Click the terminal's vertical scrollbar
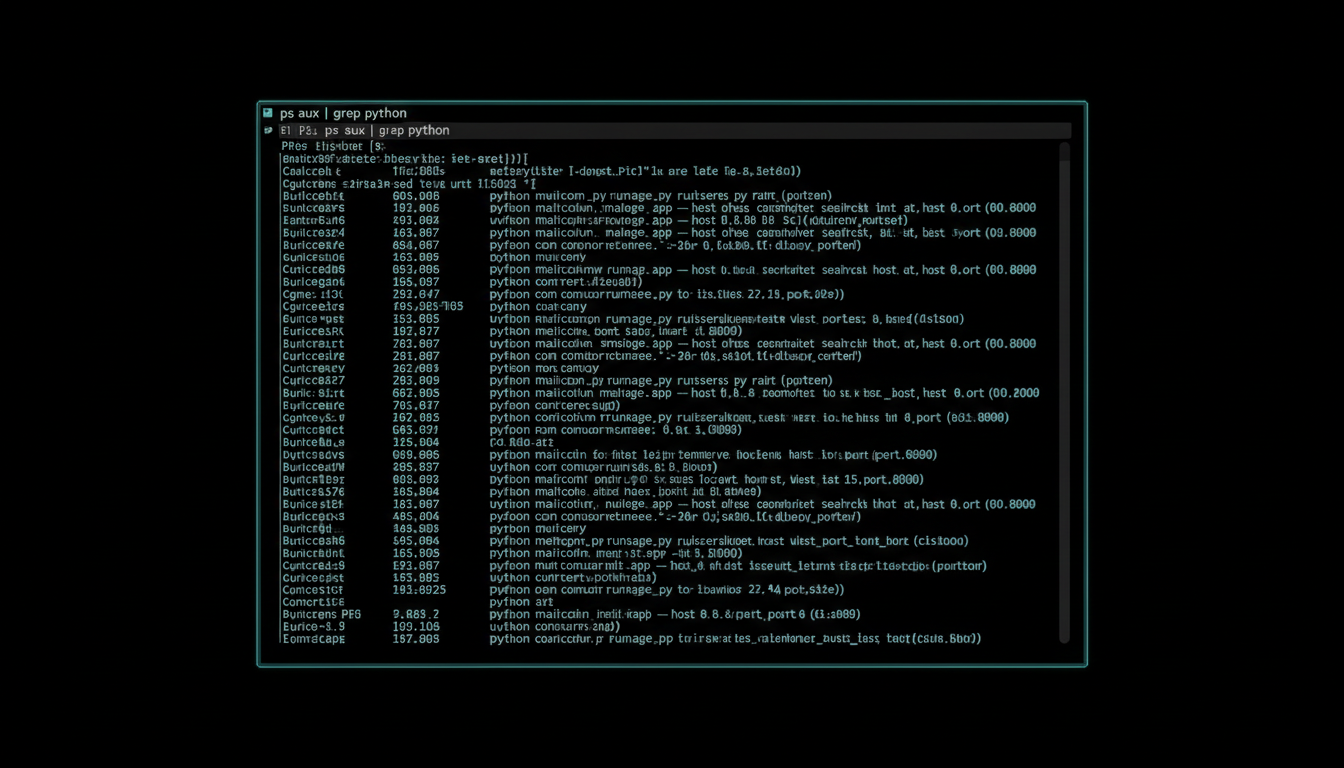Screen dimensions: 1344x768 pos(1064,392)
